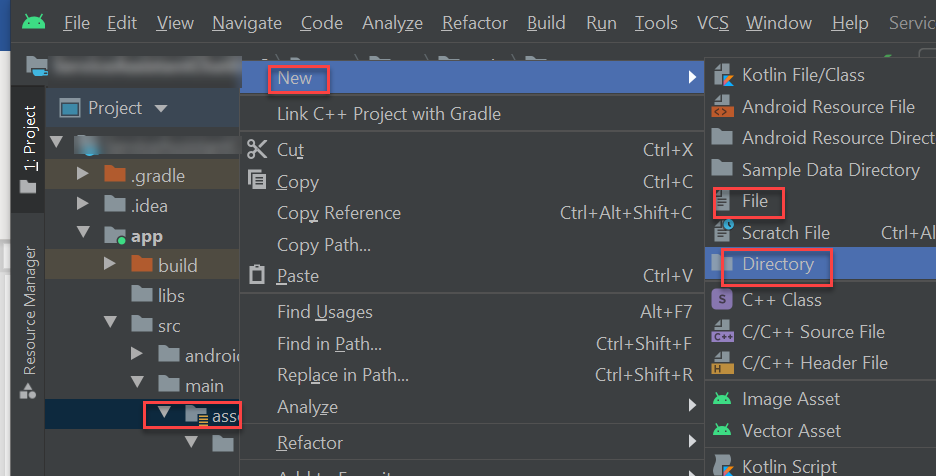Image resolution: width=936 pixels, height=476 pixels.
Task: Expand the .gradle folder
Action: (84, 176)
